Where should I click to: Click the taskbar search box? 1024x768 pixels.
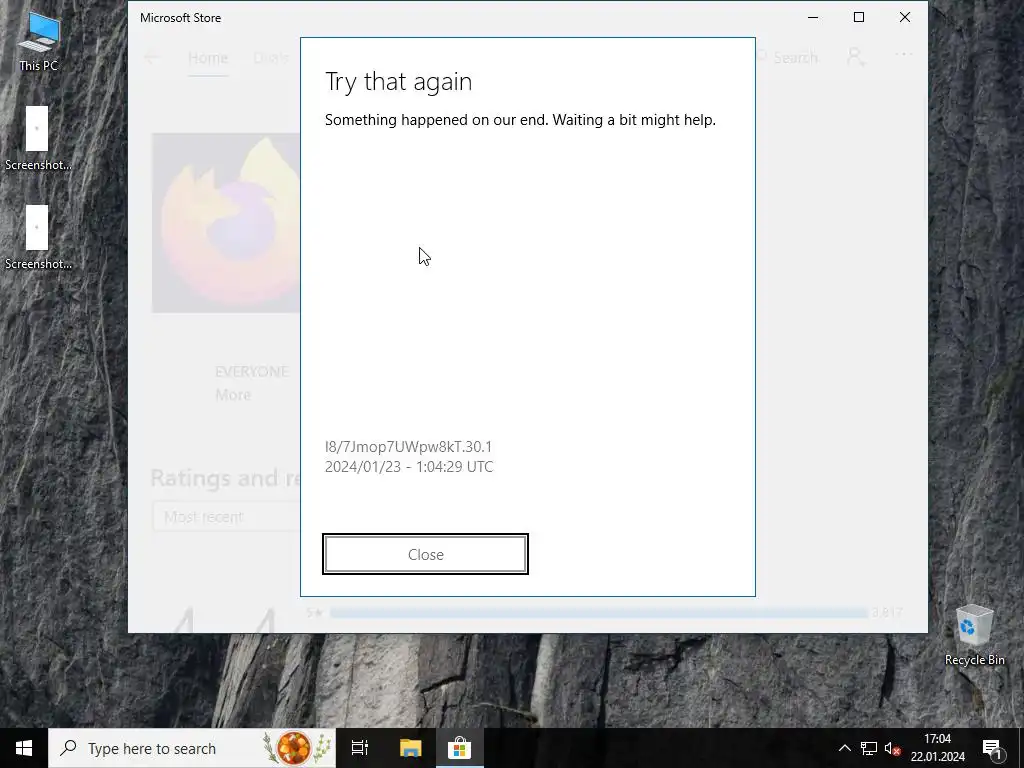point(192,748)
